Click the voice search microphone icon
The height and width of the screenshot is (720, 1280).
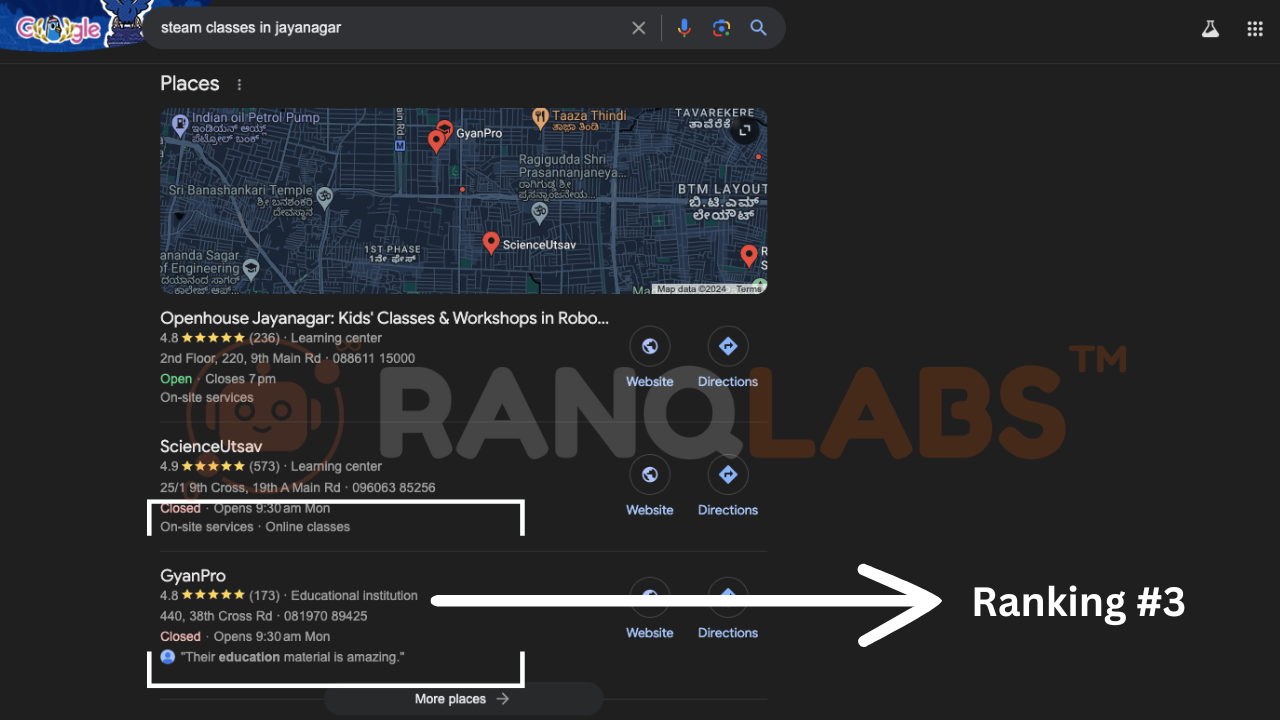(x=684, y=28)
